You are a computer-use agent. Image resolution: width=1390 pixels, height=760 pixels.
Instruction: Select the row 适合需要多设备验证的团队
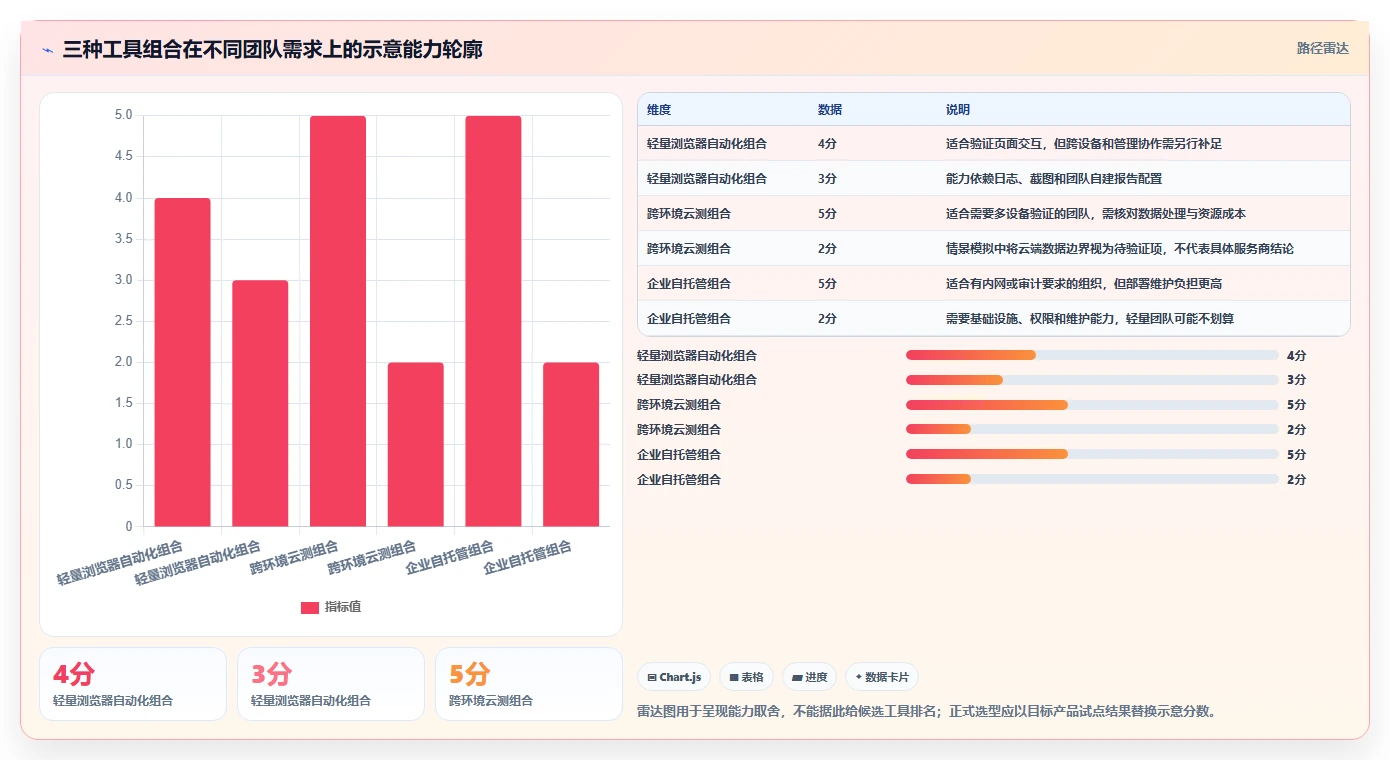point(993,213)
